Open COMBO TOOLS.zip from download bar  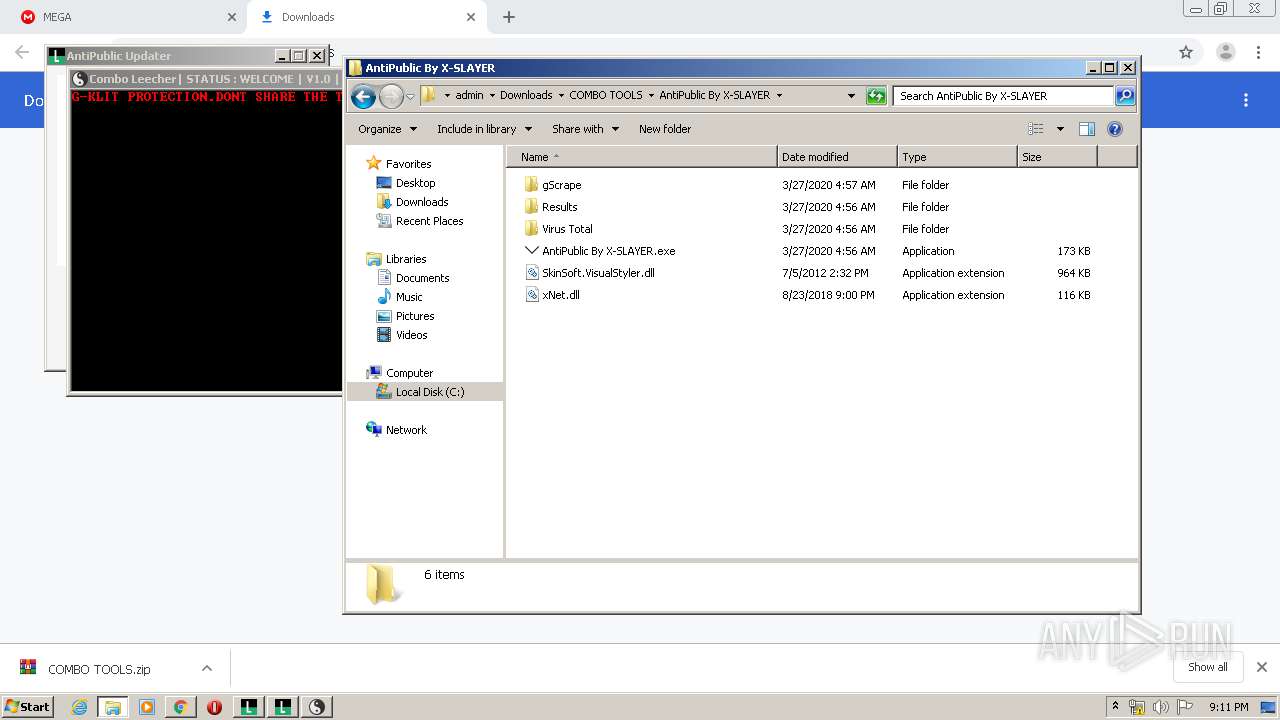point(99,669)
